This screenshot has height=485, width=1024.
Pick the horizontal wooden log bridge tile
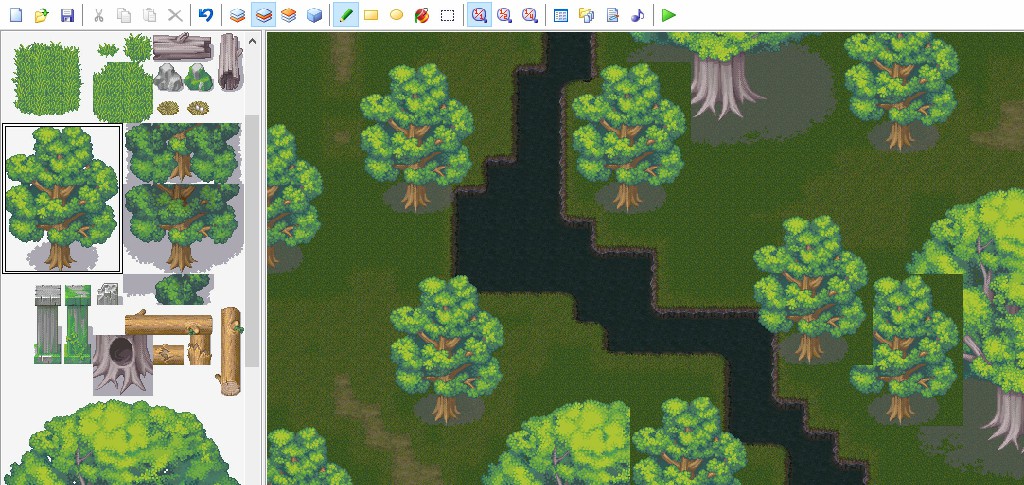(x=168, y=324)
